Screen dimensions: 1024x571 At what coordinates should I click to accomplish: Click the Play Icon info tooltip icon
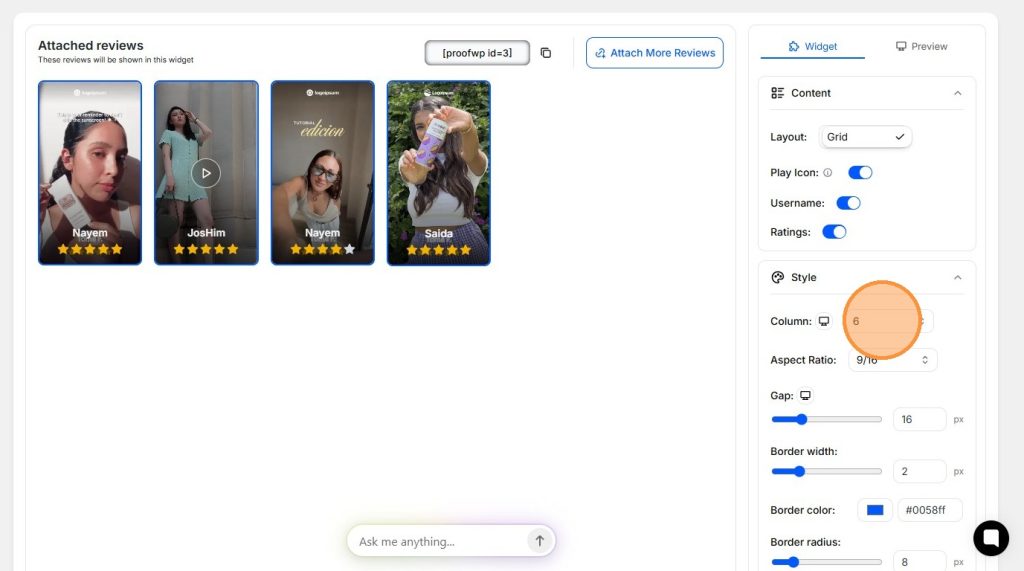(827, 173)
